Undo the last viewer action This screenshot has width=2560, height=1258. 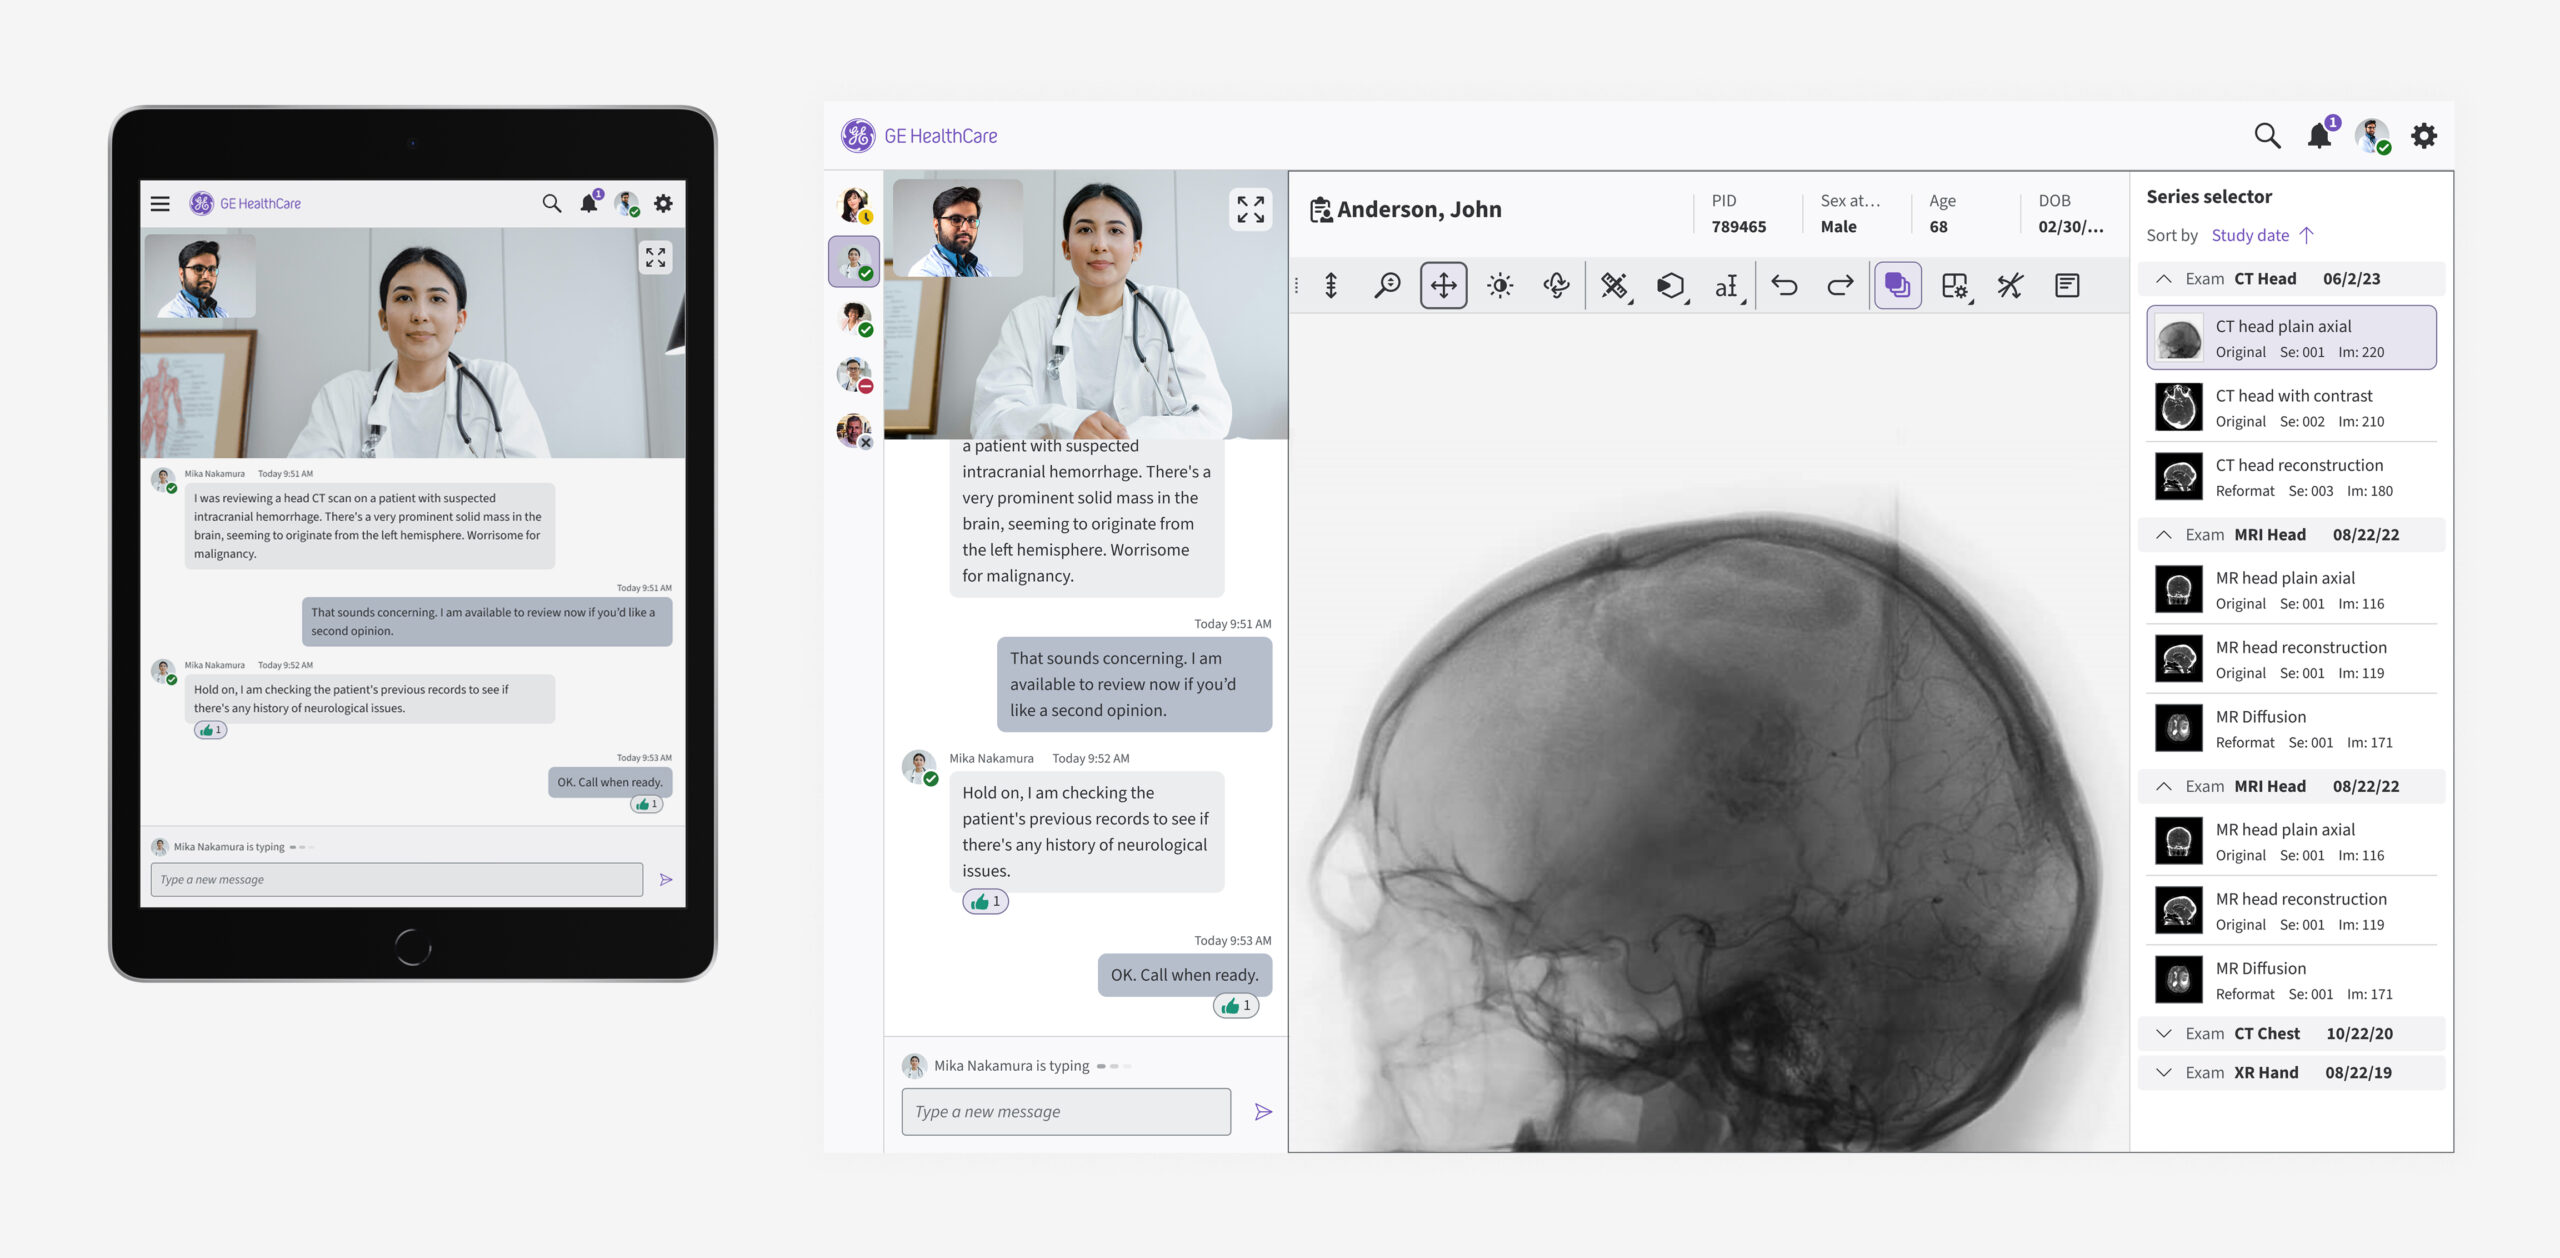click(x=1784, y=286)
